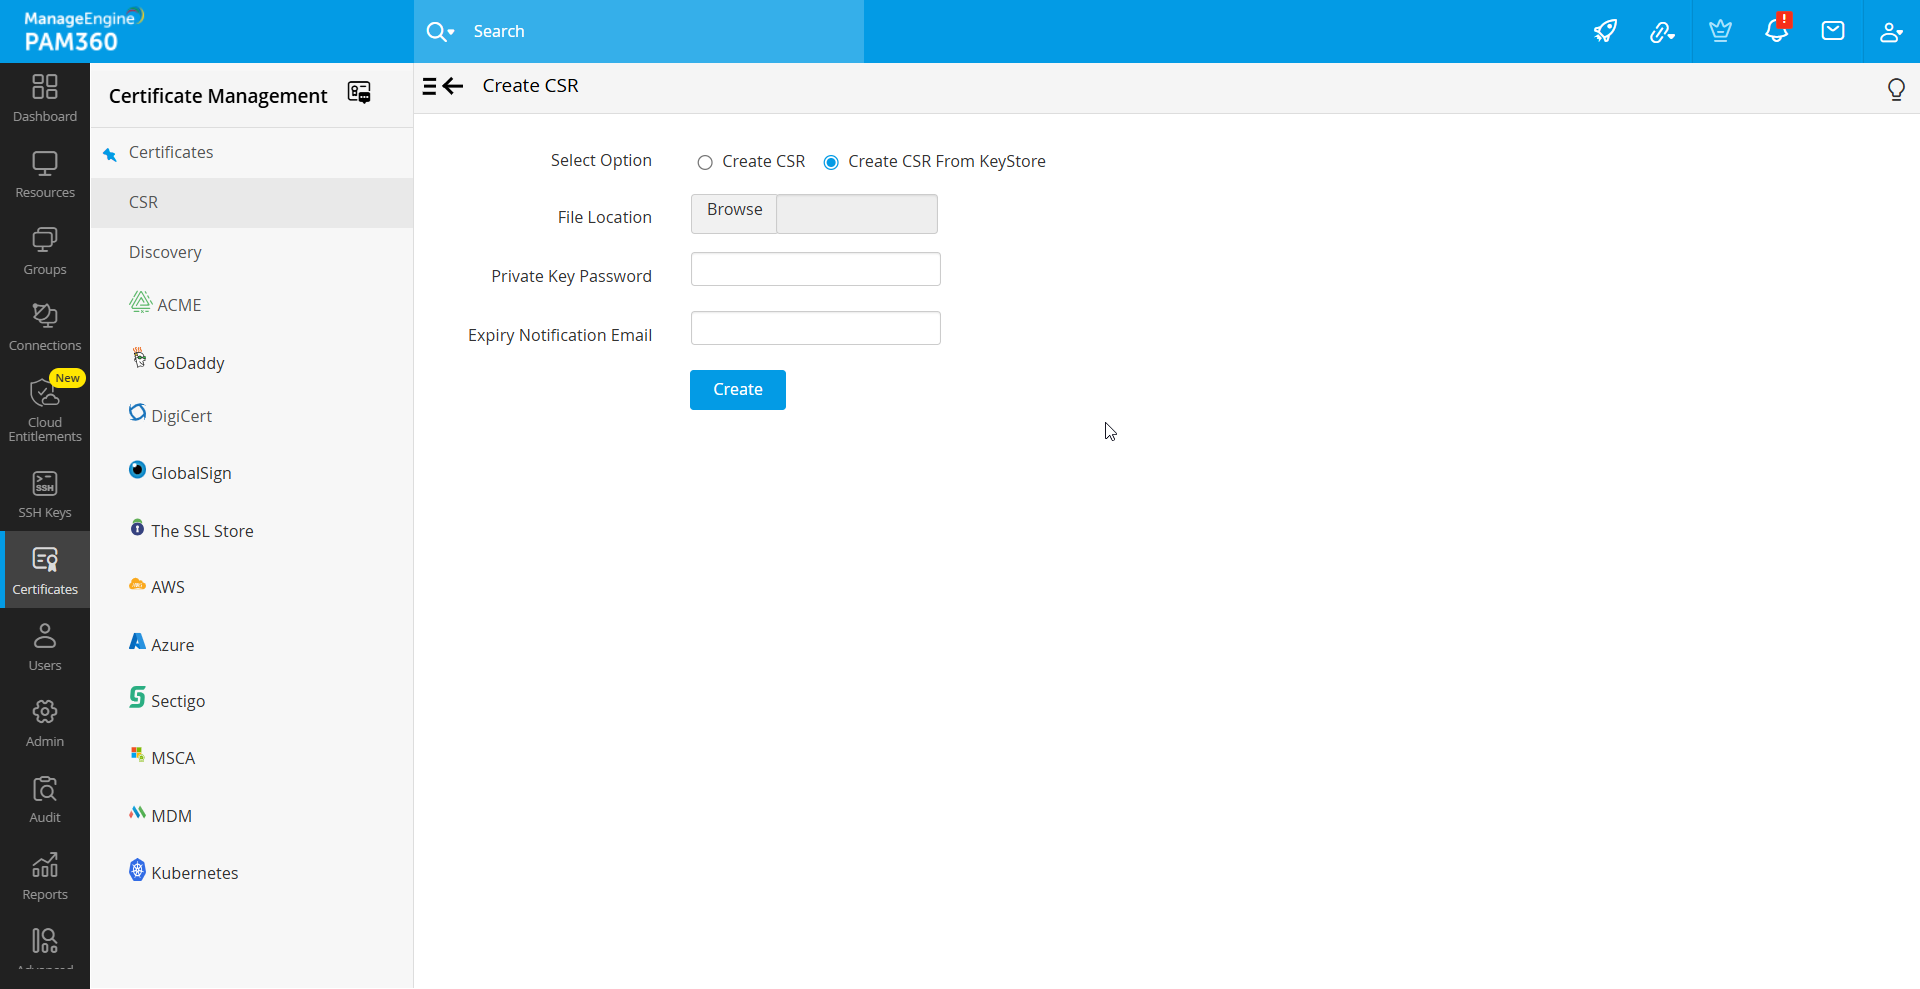Screen dimensions: 1920x989
Task: Go to SSH Keys
Action: pos(45,495)
